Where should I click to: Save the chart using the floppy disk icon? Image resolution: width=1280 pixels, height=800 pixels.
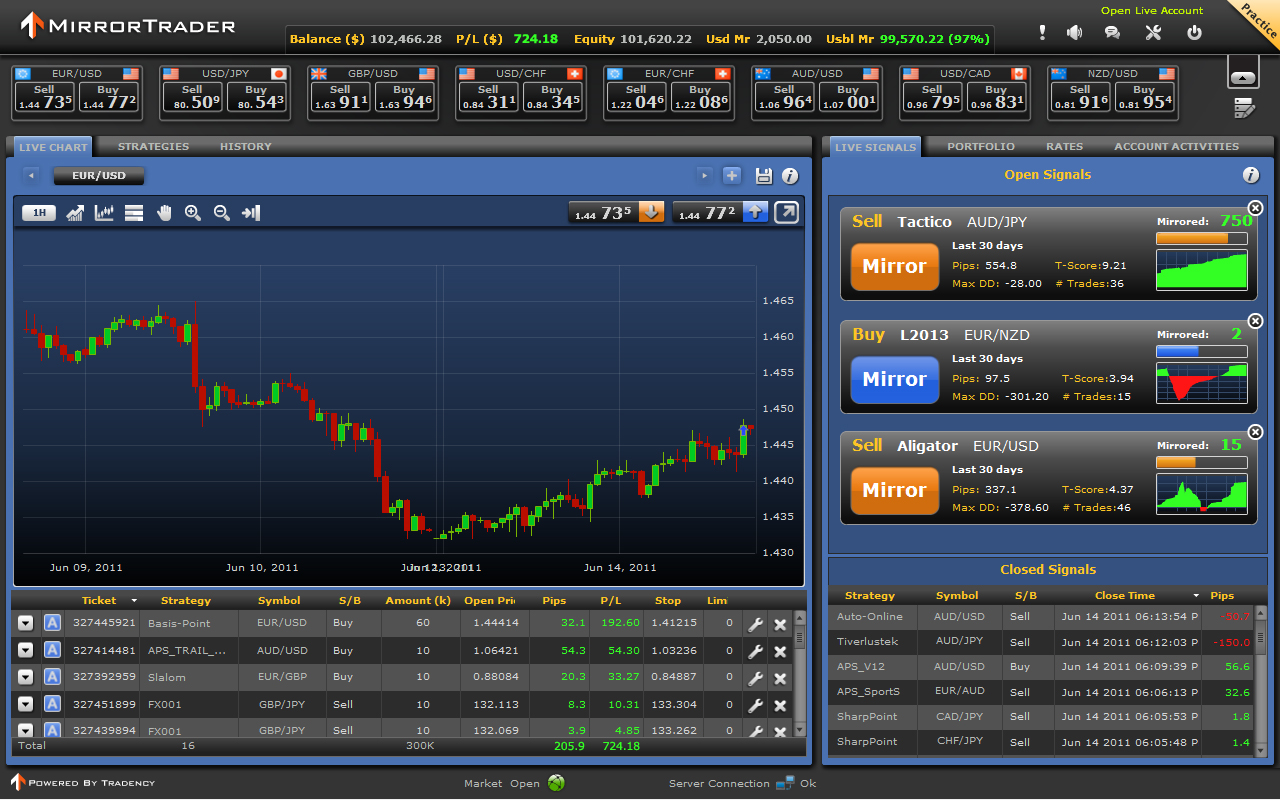click(764, 176)
